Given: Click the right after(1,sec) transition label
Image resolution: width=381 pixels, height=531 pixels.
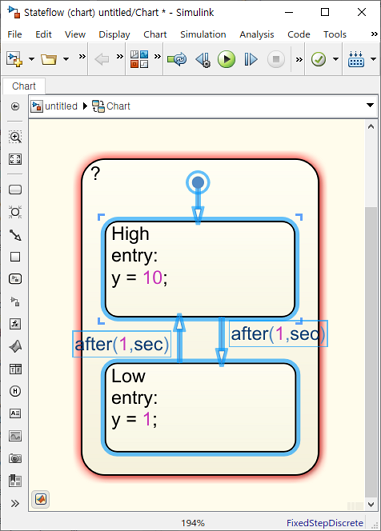Looking at the screenshot, I should [278, 334].
